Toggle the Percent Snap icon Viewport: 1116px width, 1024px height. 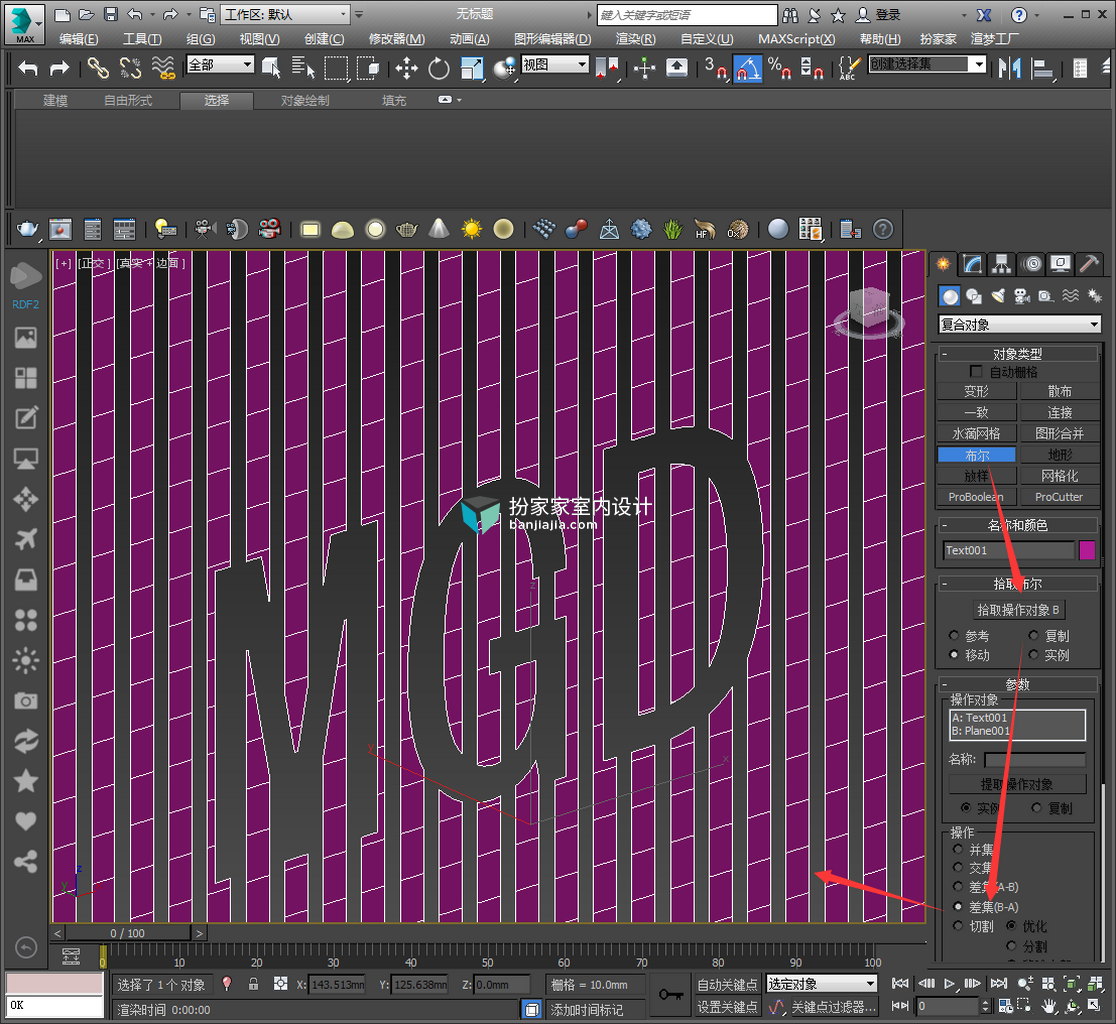779,68
